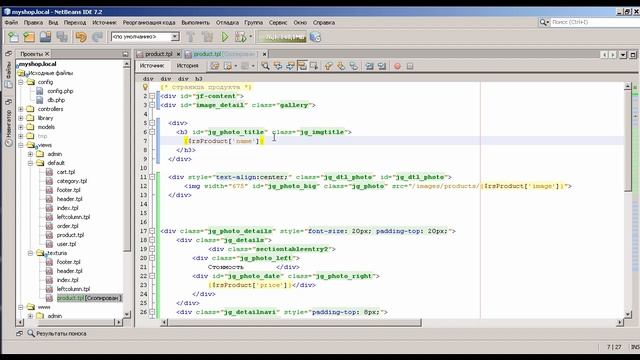The height and width of the screenshot is (360, 640).
Task: Toggle Highlight Search in editor toolbar
Action: [302, 66]
